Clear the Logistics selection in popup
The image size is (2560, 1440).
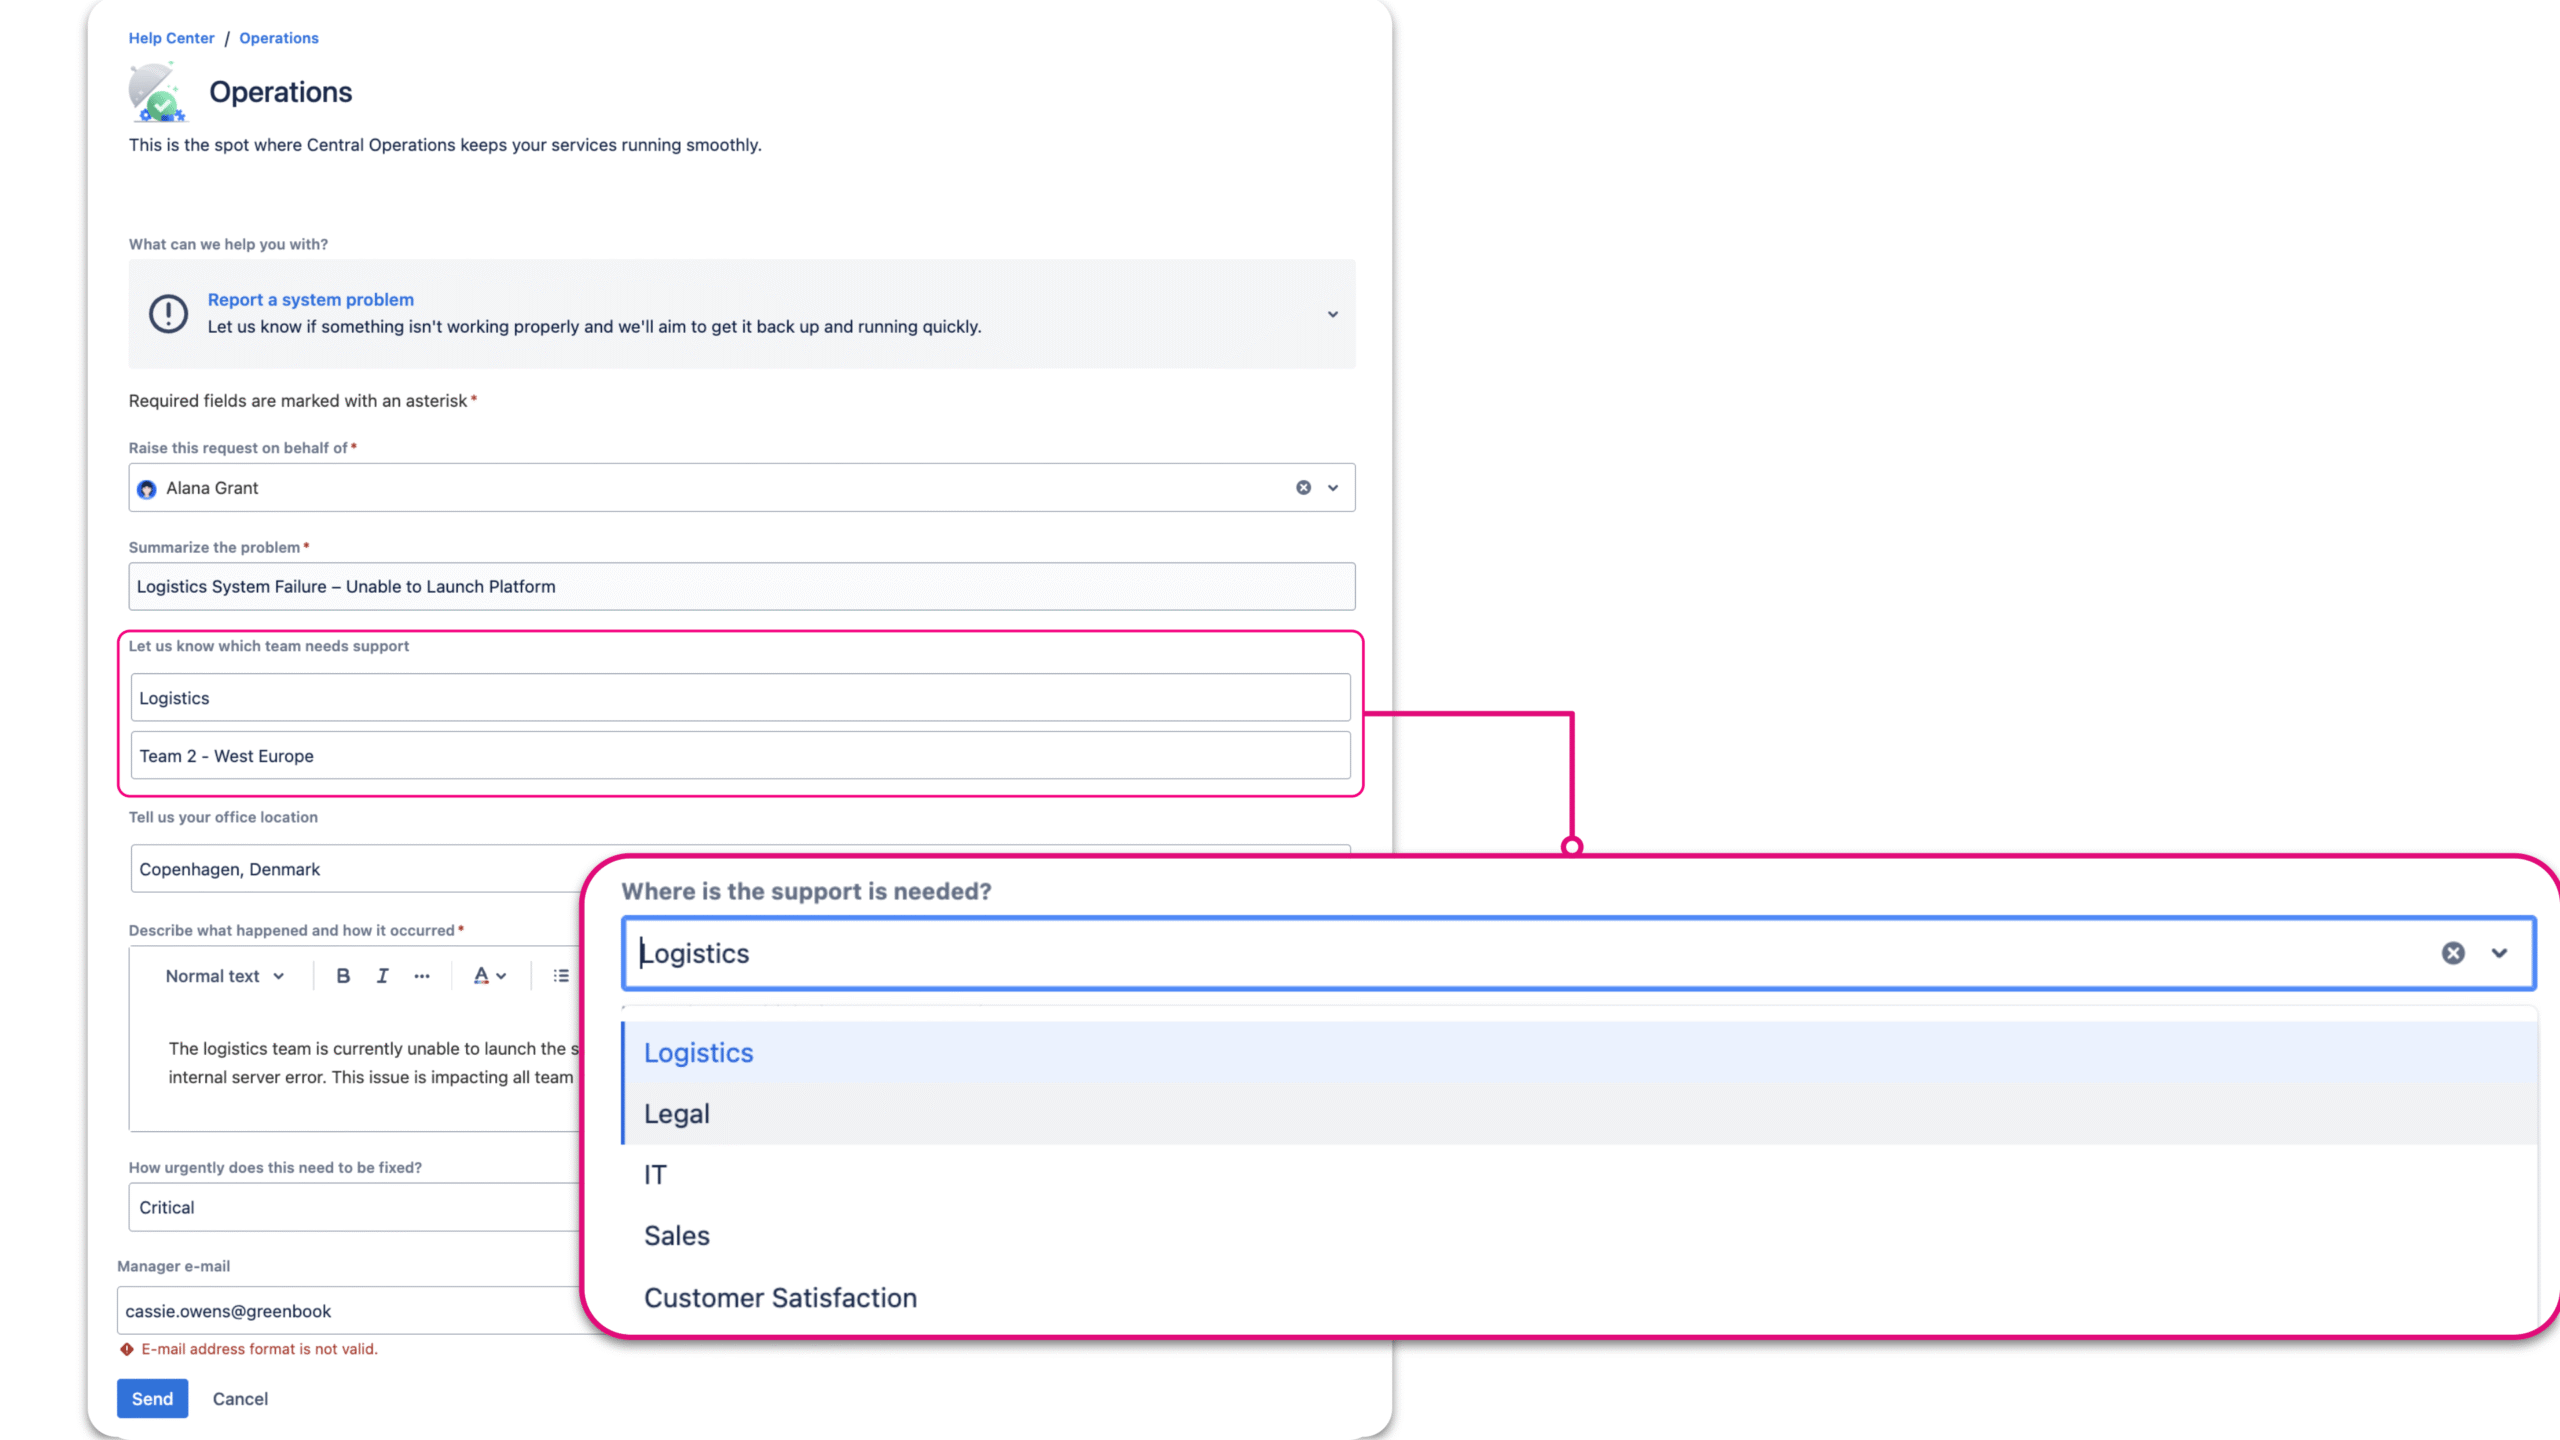pyautogui.click(x=2452, y=953)
